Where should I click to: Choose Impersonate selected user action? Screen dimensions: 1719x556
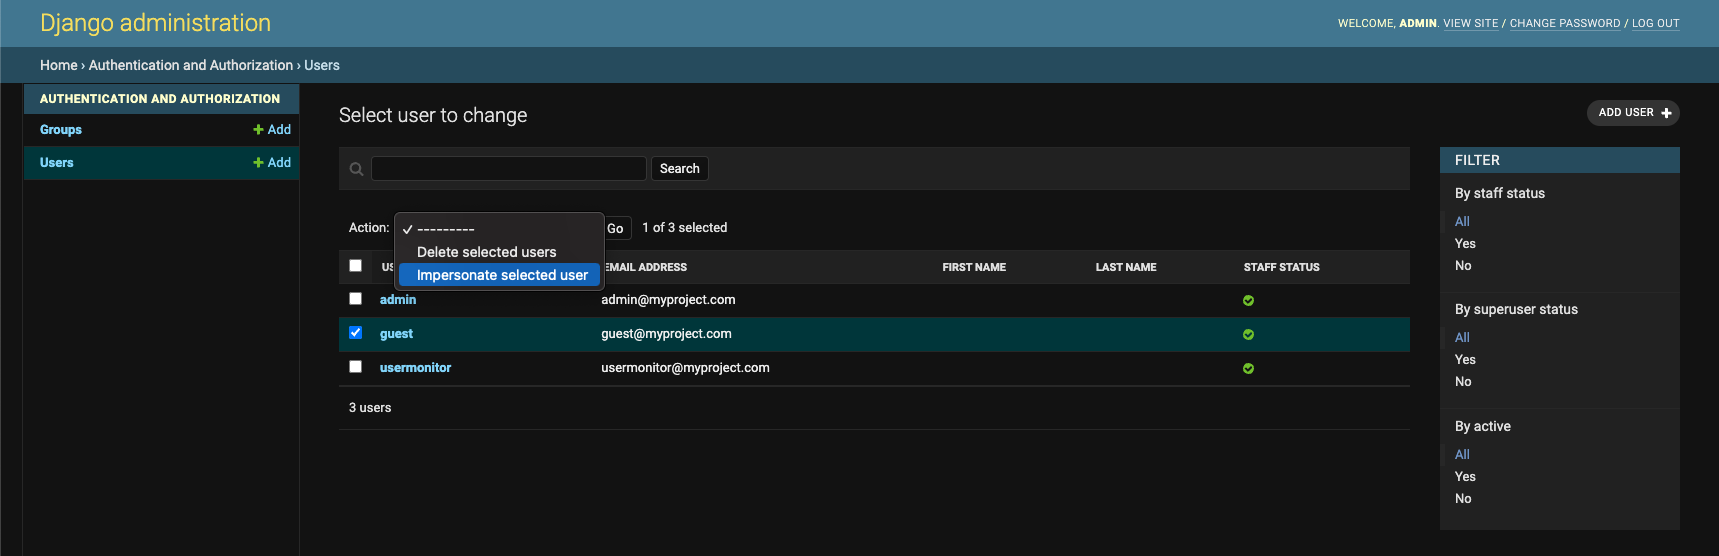tap(499, 275)
